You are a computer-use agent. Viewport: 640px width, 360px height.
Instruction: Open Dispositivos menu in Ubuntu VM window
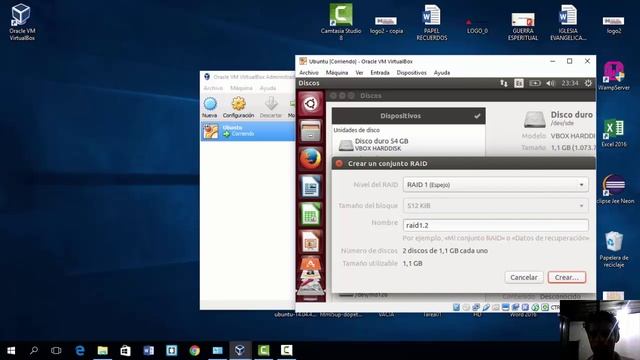(411, 73)
